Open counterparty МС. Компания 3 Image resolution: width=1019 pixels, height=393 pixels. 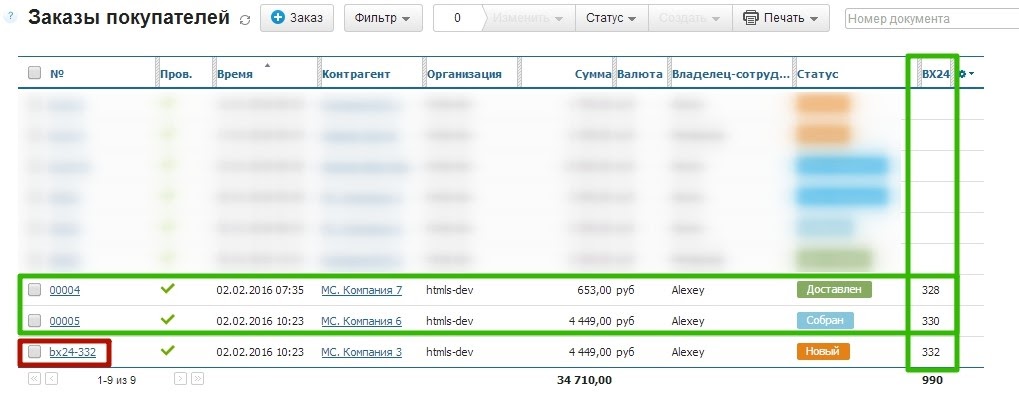tap(361, 353)
